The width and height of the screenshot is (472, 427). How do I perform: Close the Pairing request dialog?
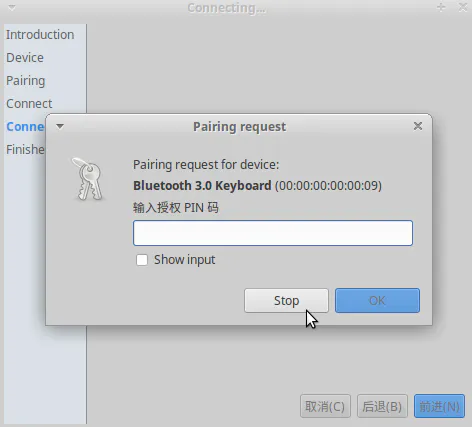418,126
